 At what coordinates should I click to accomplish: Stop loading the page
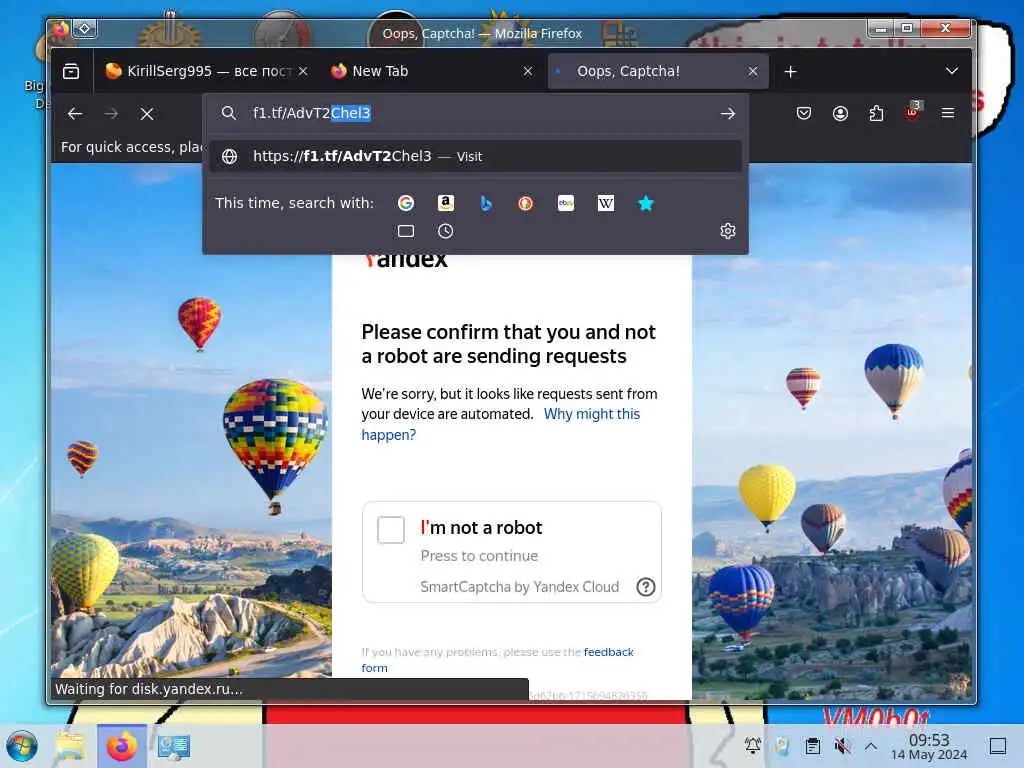click(147, 114)
